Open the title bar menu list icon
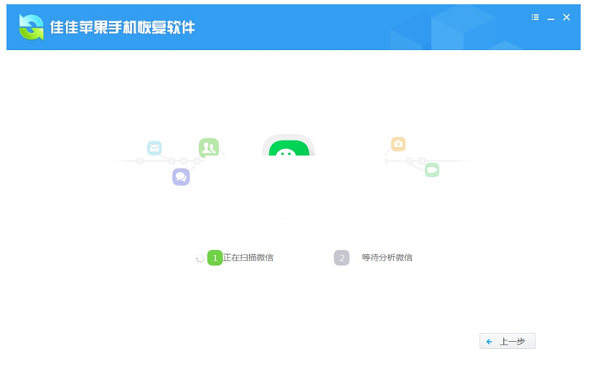The height and width of the screenshot is (372, 600). tap(535, 17)
